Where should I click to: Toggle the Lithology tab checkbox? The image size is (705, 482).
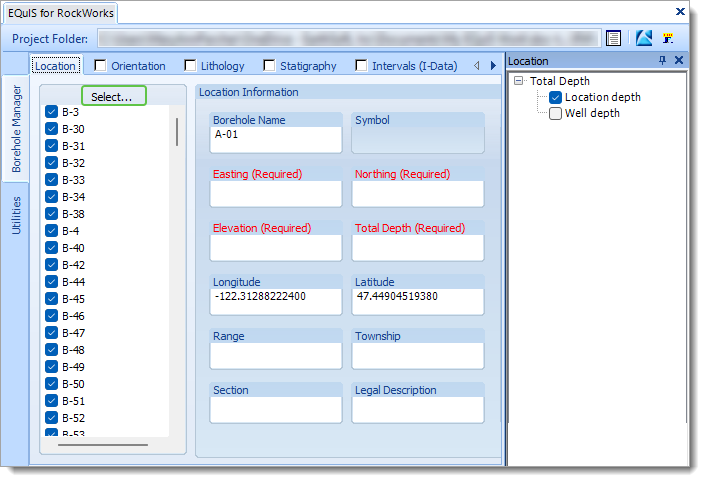point(190,66)
